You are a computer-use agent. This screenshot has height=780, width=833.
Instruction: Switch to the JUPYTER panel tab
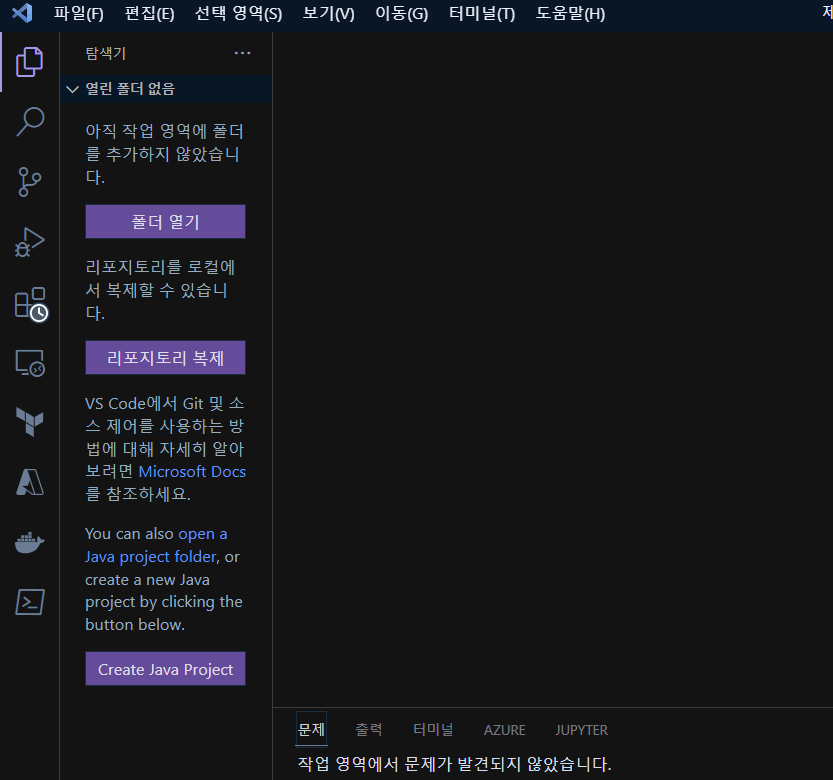coord(581,730)
